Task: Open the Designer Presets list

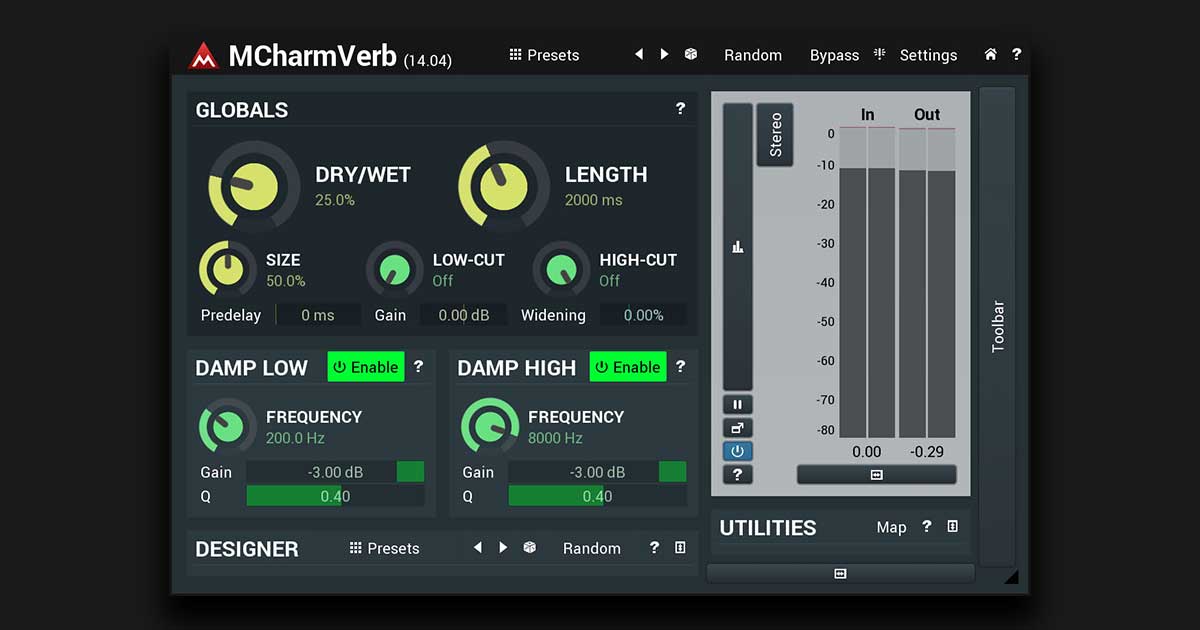Action: point(385,548)
